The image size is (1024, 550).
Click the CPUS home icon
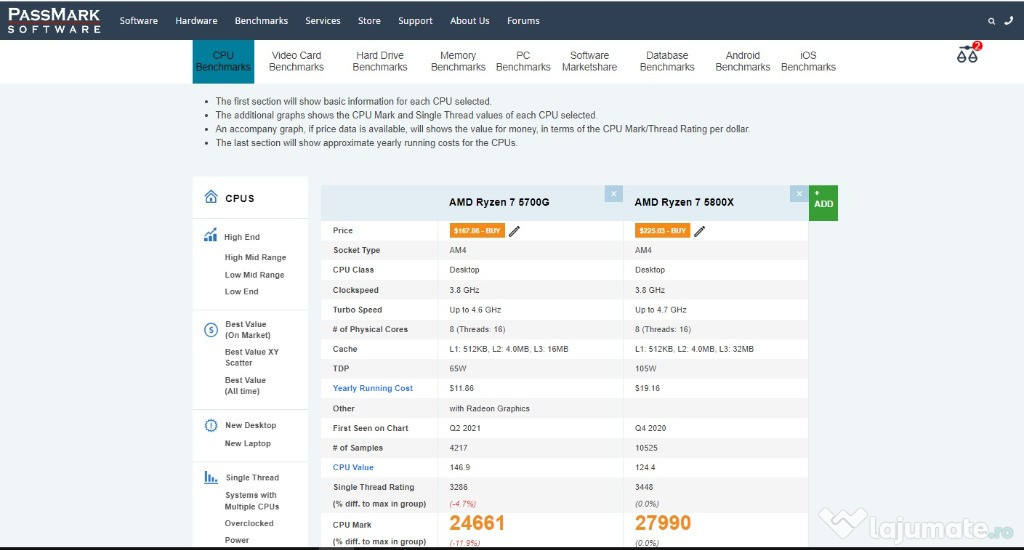[x=210, y=197]
